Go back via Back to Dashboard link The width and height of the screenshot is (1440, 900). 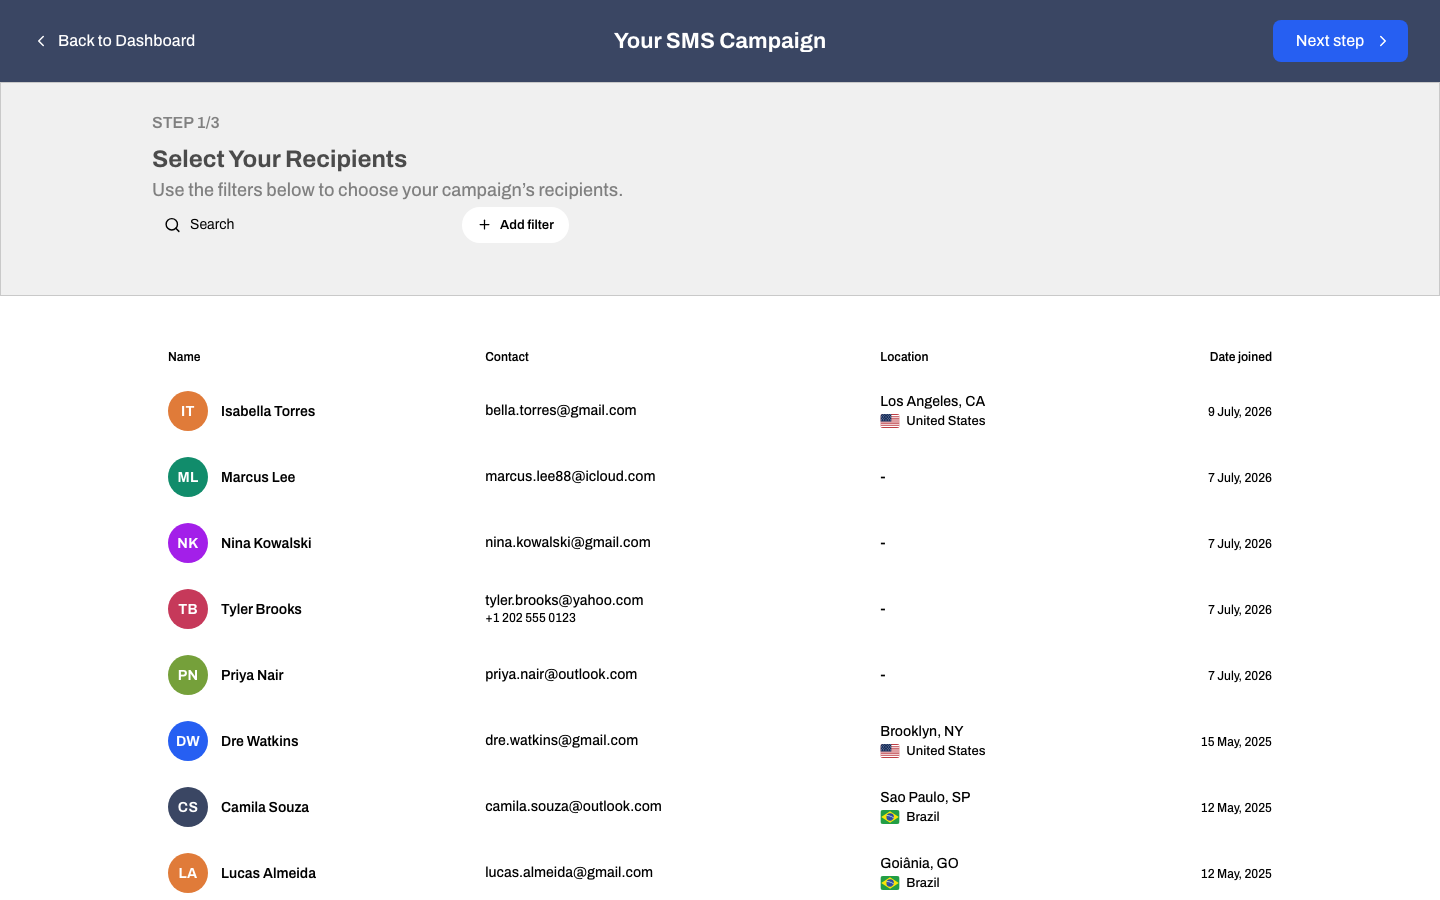tap(115, 41)
